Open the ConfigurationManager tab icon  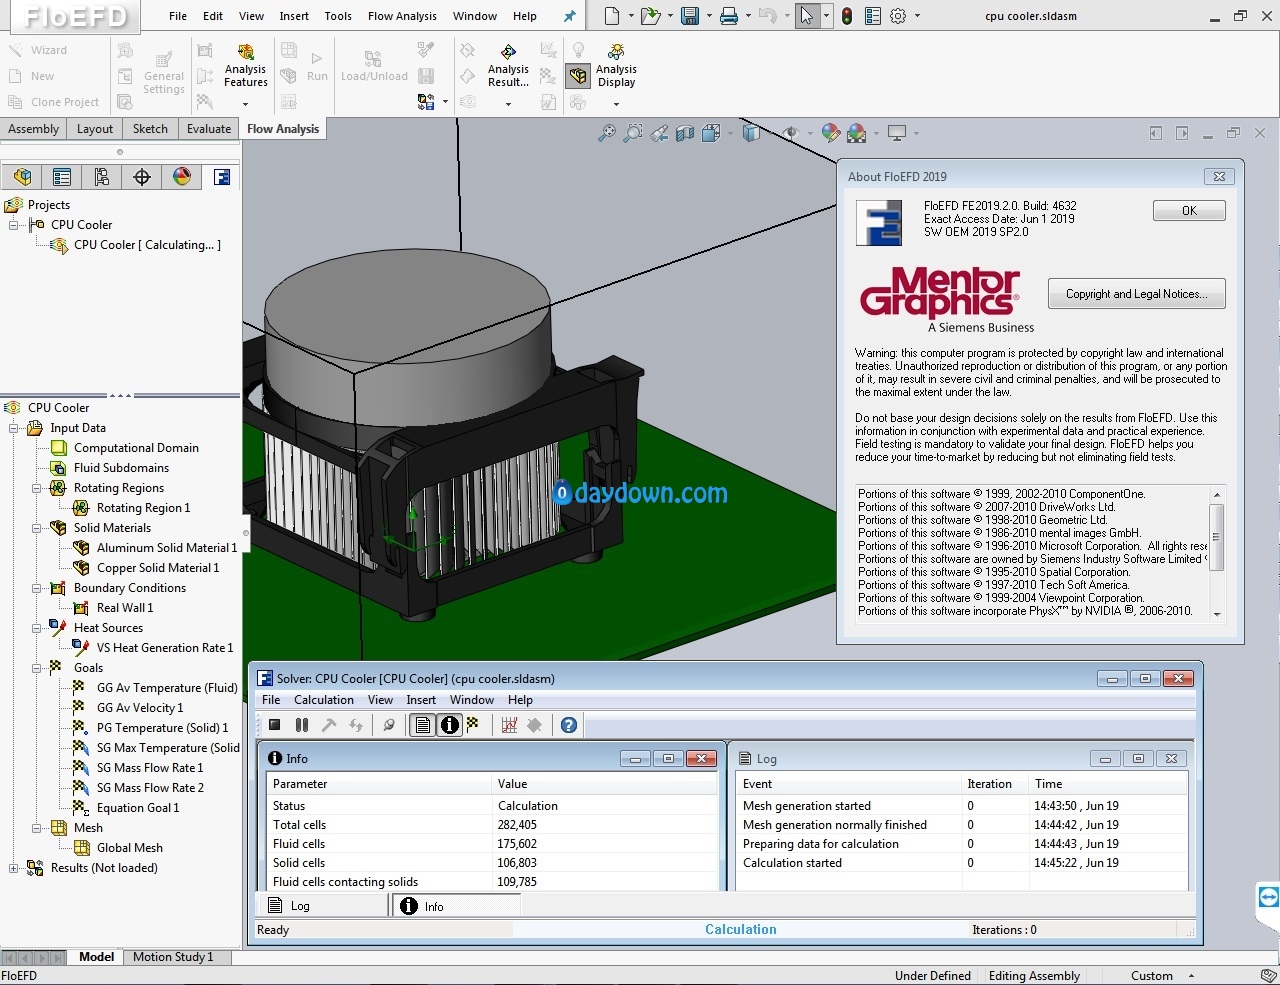tap(102, 177)
